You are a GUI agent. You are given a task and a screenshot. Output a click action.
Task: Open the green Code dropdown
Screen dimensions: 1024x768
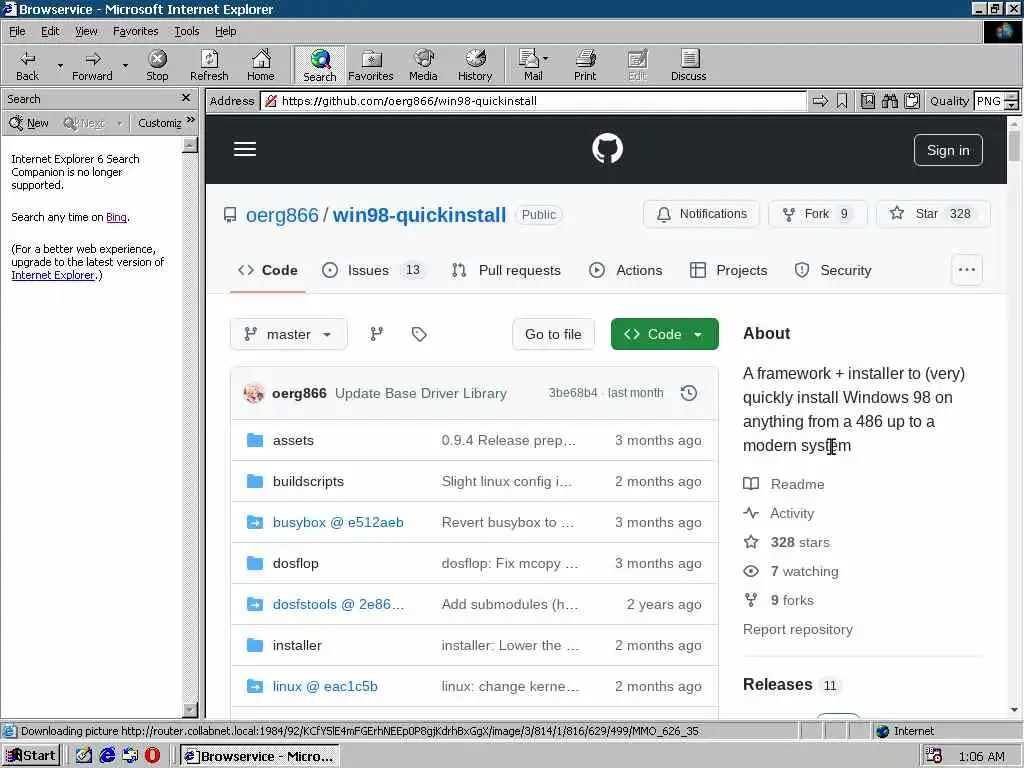coord(665,334)
